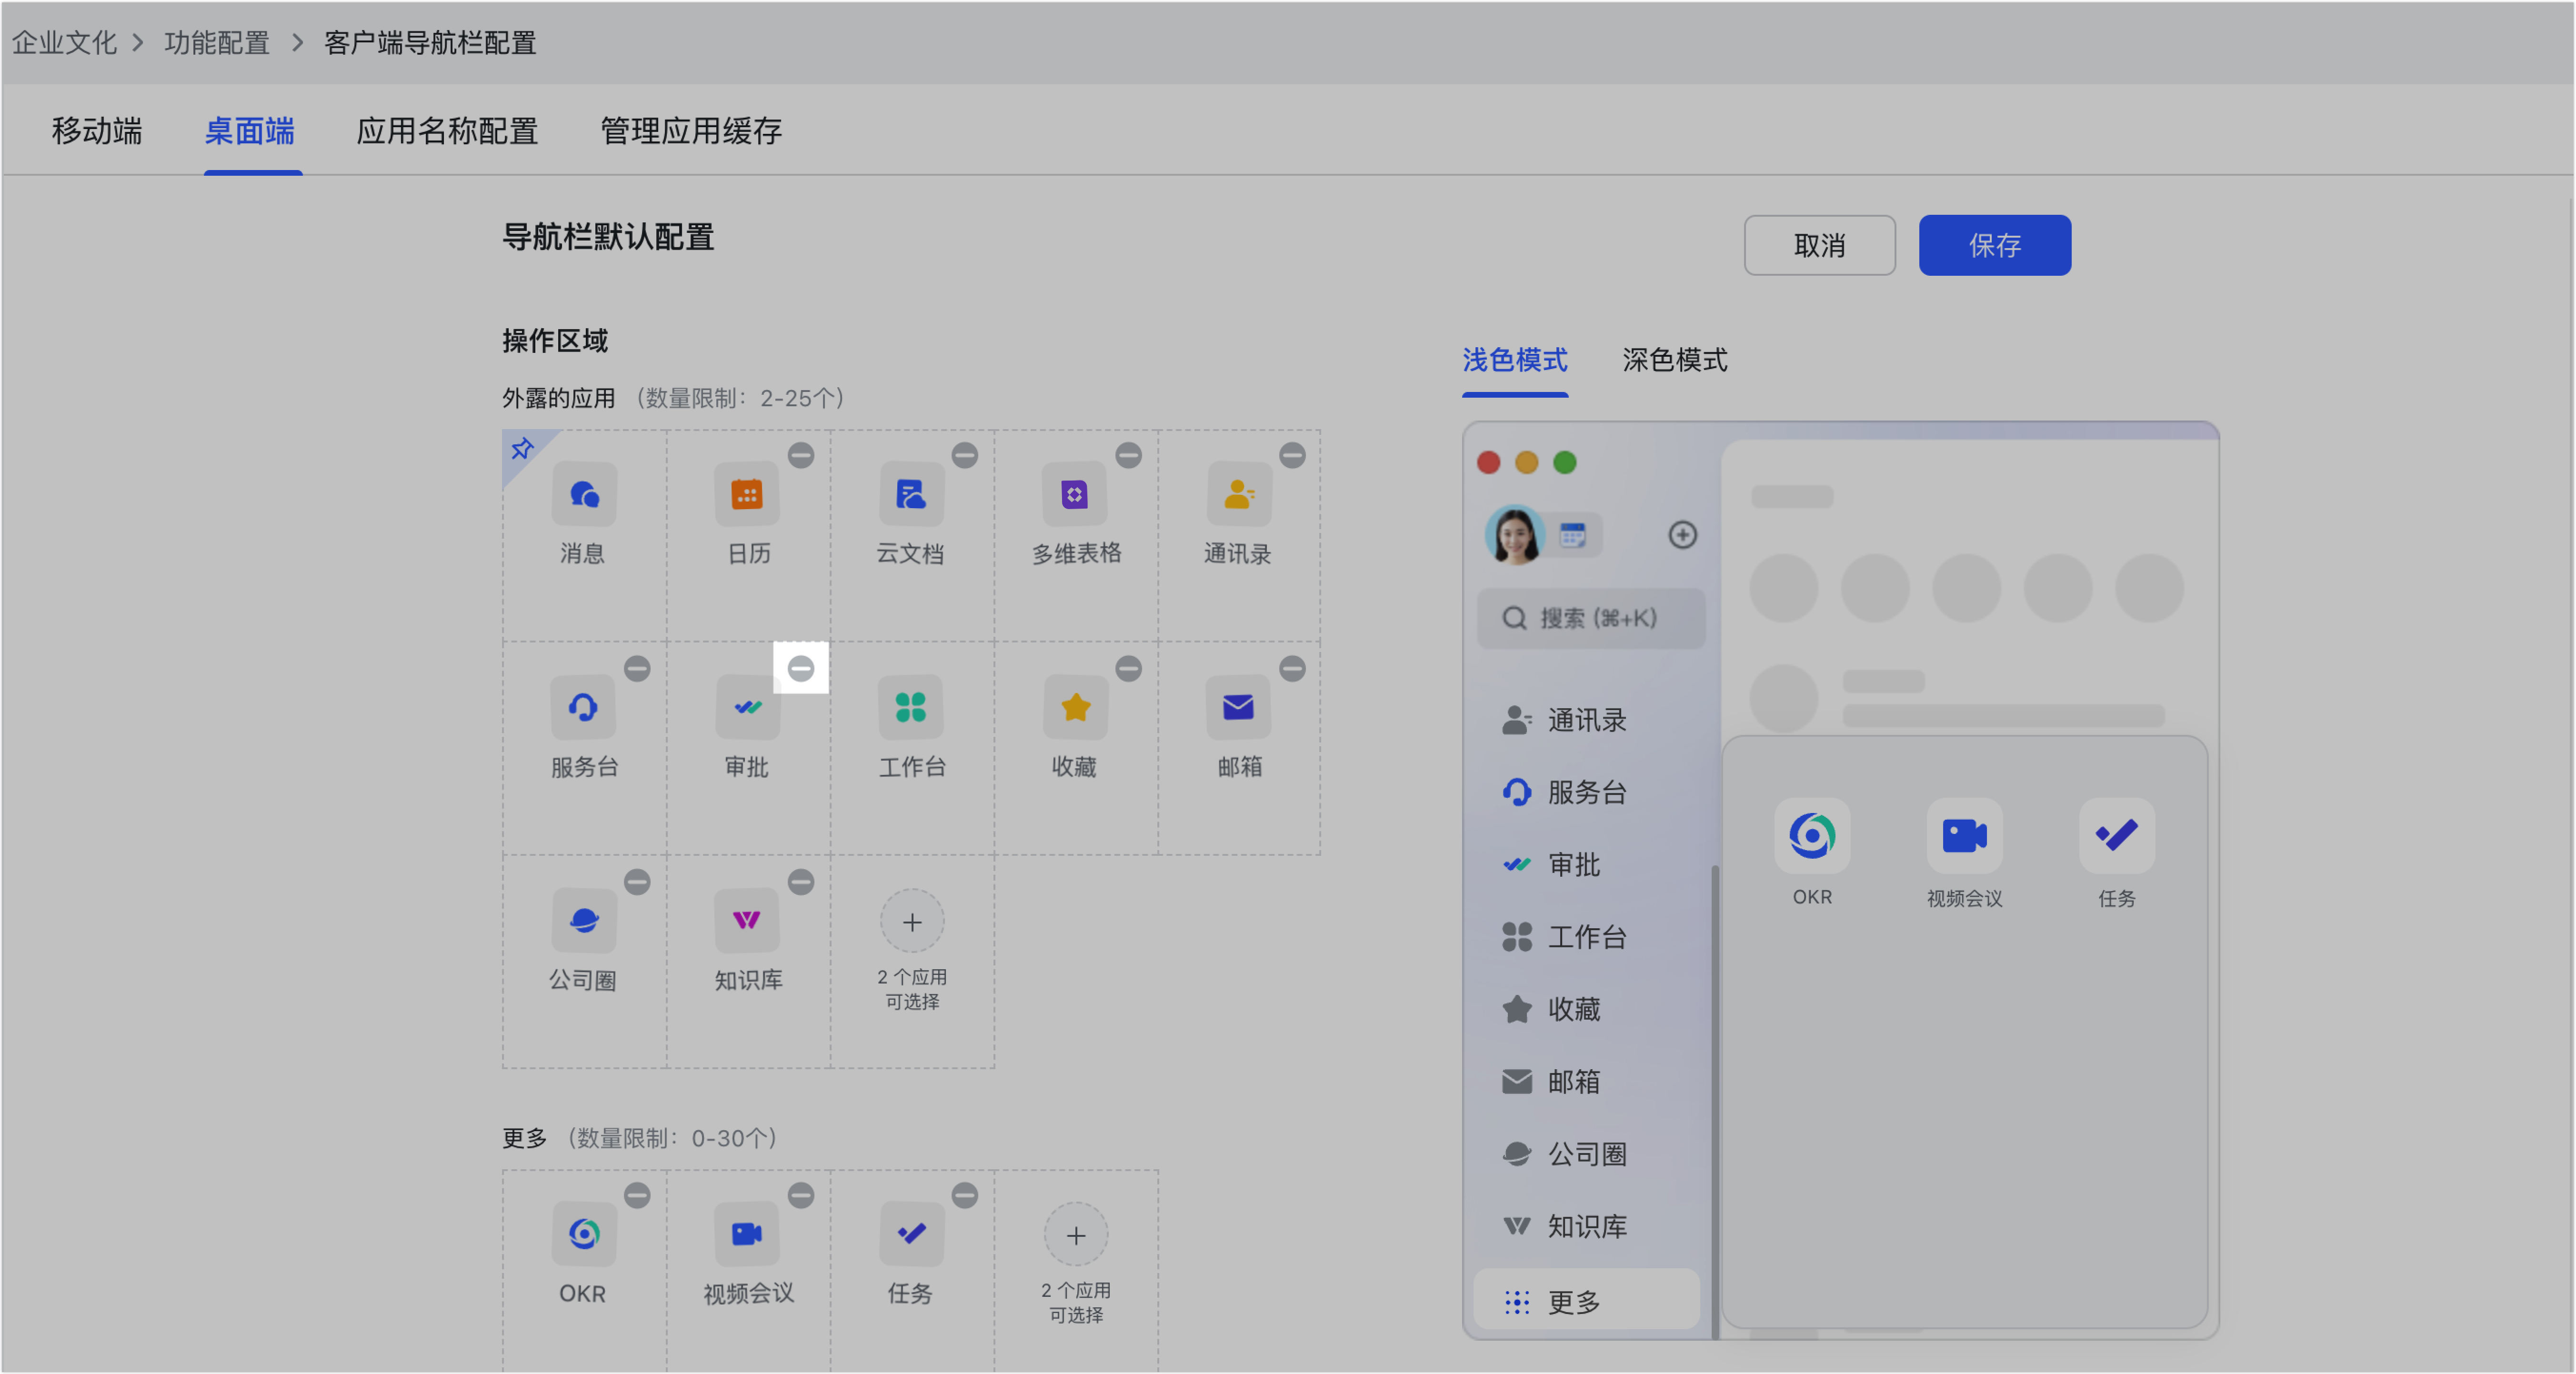
Task: Select the 服务台 app icon in grid
Action: [584, 707]
